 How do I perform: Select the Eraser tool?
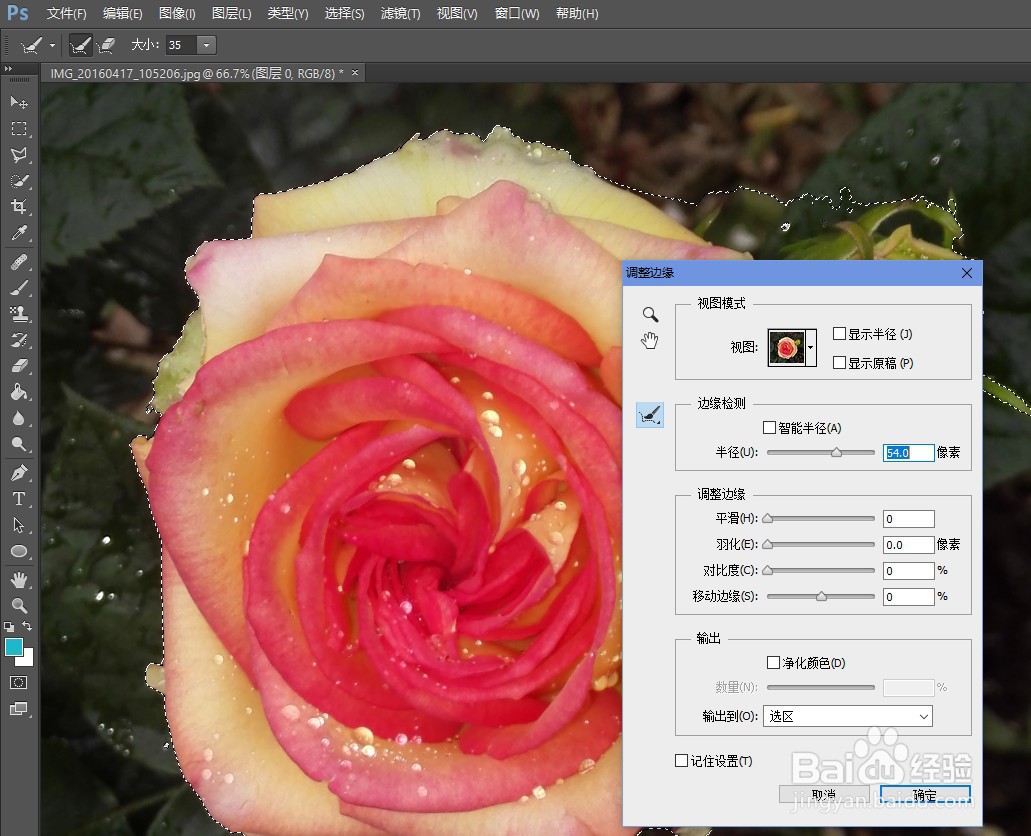(19, 366)
